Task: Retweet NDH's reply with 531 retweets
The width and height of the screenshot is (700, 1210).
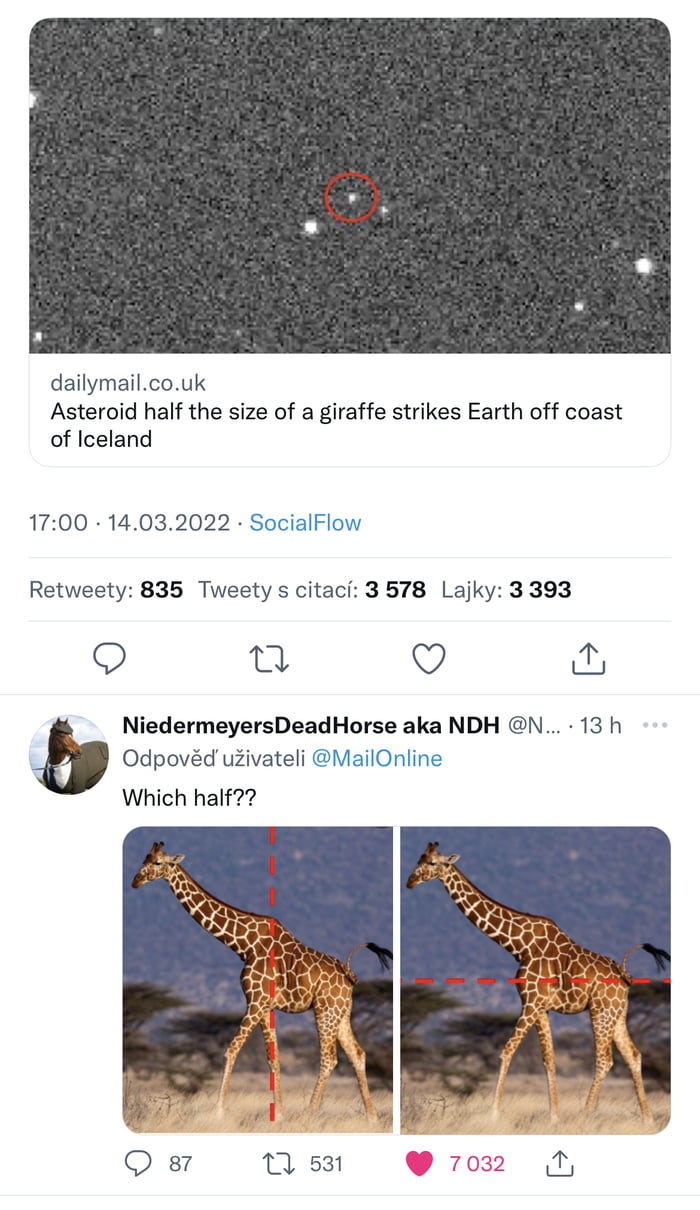Action: pos(274,1163)
